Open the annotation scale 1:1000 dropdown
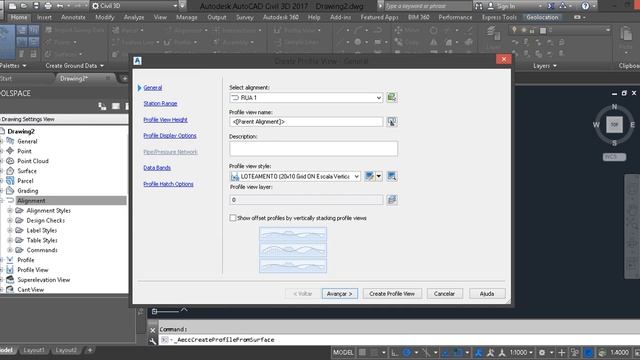Viewport: 640px width, 360px height. pos(521,352)
